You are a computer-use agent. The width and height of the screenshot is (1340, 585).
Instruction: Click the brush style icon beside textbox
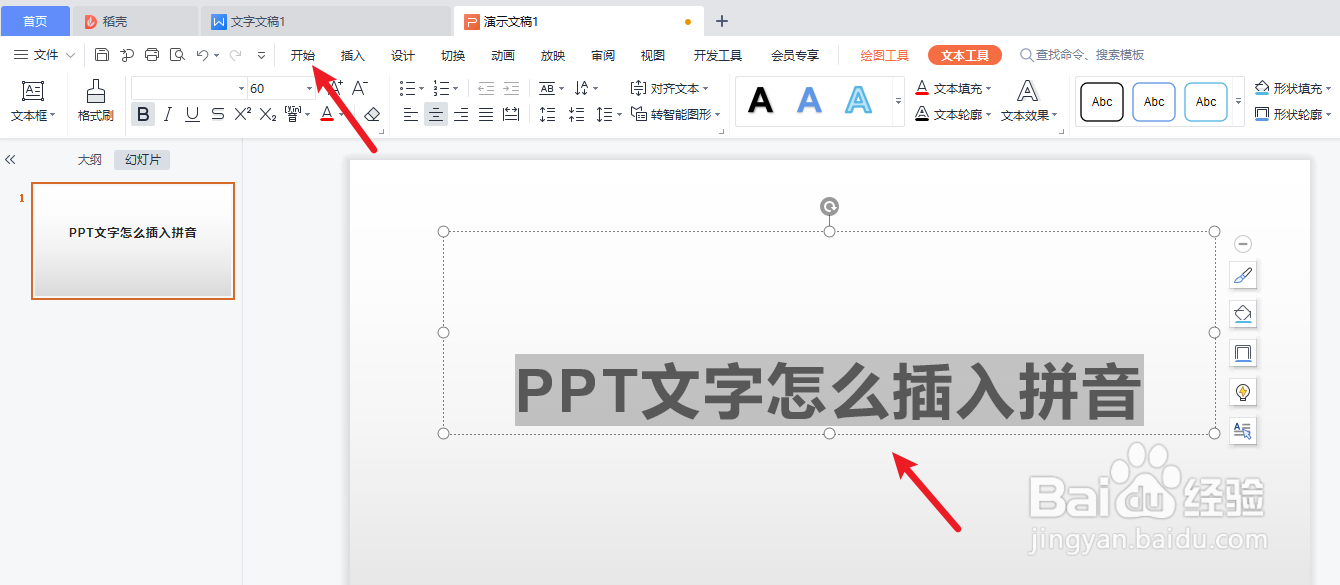pyautogui.click(x=1243, y=275)
